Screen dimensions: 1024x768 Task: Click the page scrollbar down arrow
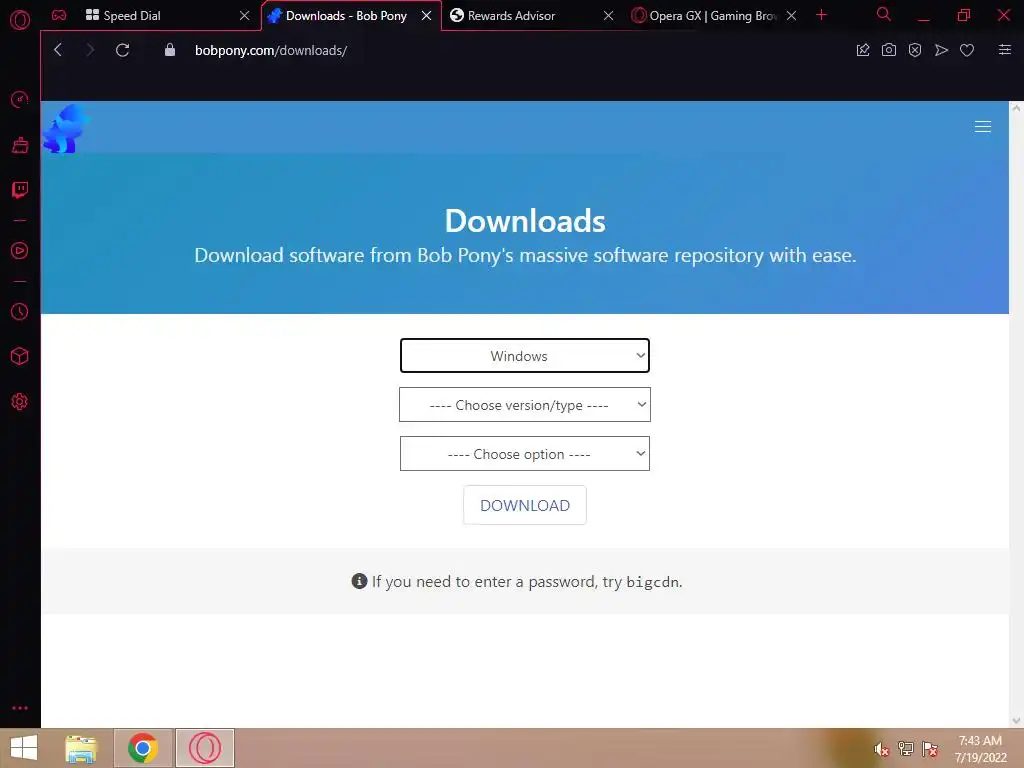point(1016,720)
